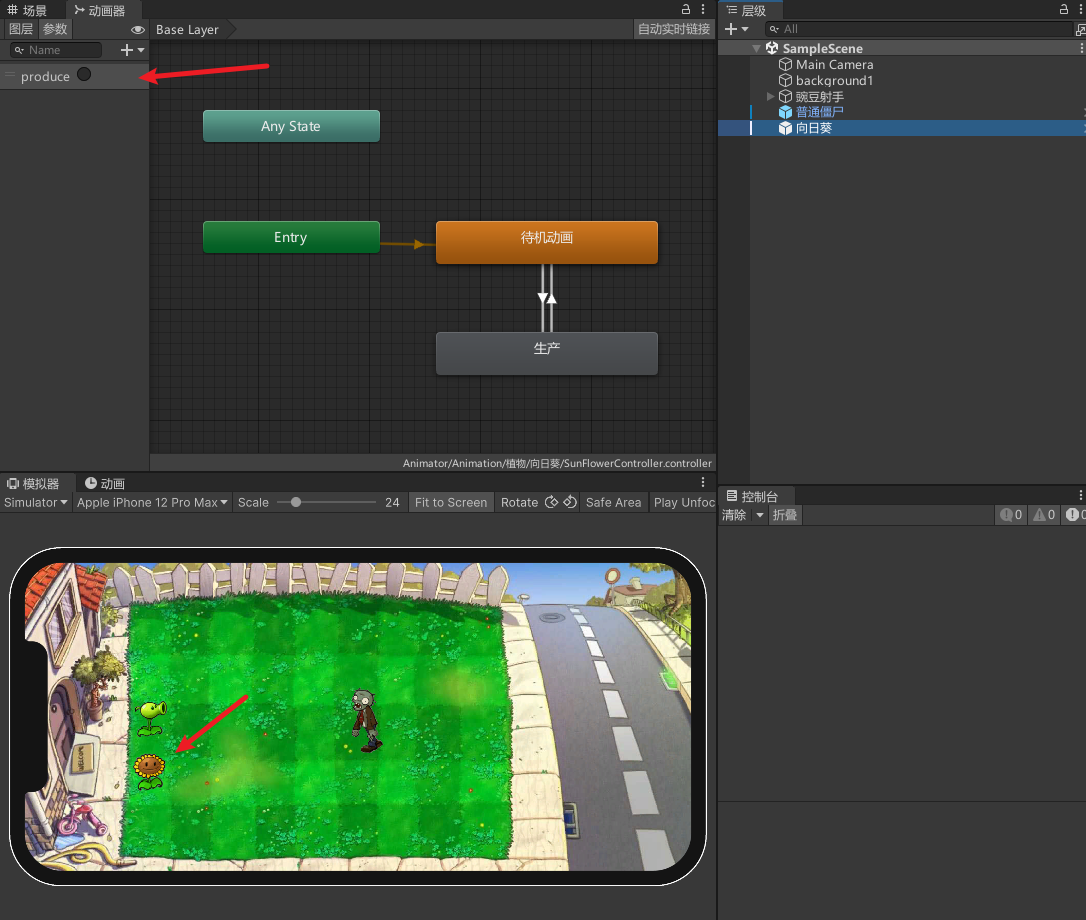1086x920 pixels.
Task: Switch to the 场景 tab
Action: pos(28,10)
